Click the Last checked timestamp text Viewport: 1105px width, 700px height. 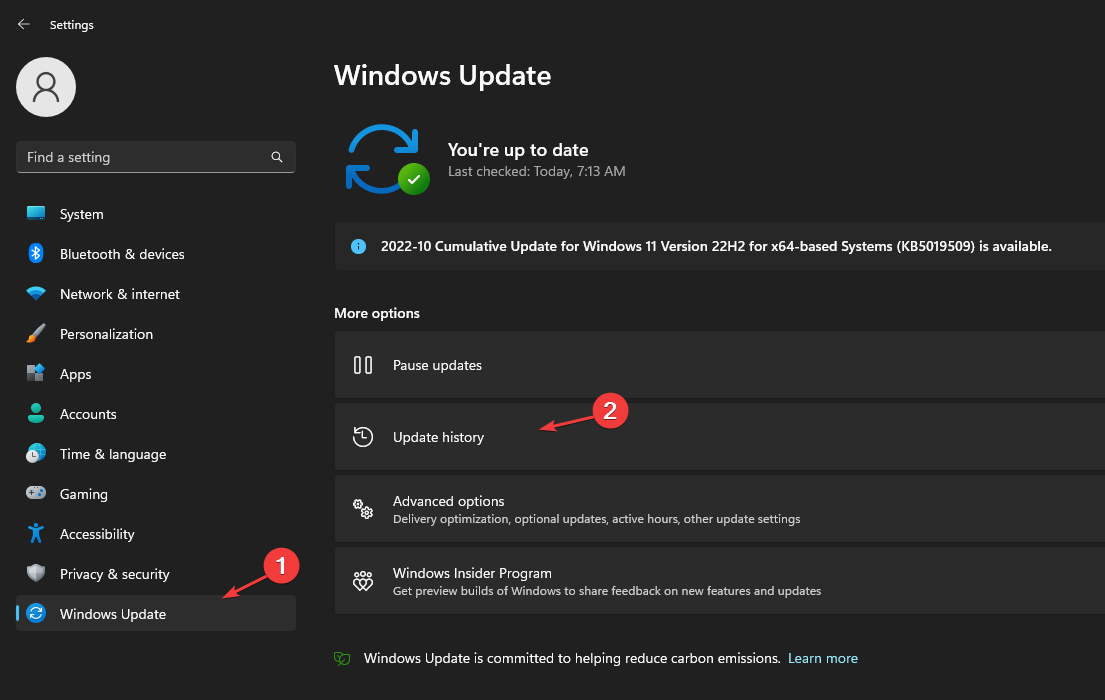[x=536, y=171]
